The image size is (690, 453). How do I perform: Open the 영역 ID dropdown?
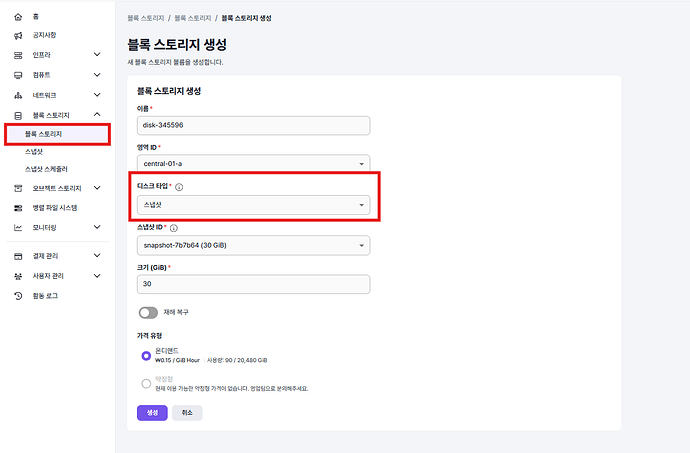click(x=253, y=164)
